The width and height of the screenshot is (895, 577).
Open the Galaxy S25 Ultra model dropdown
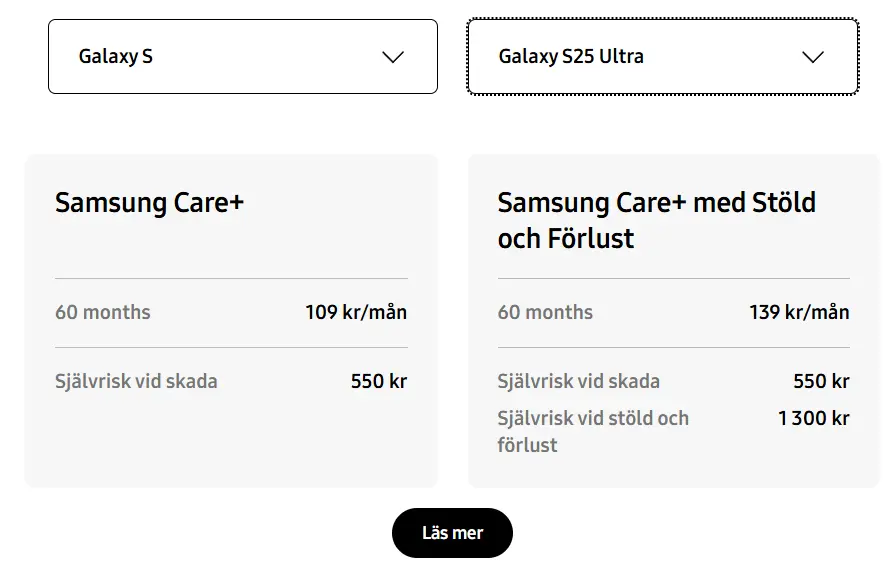pyautogui.click(x=662, y=57)
